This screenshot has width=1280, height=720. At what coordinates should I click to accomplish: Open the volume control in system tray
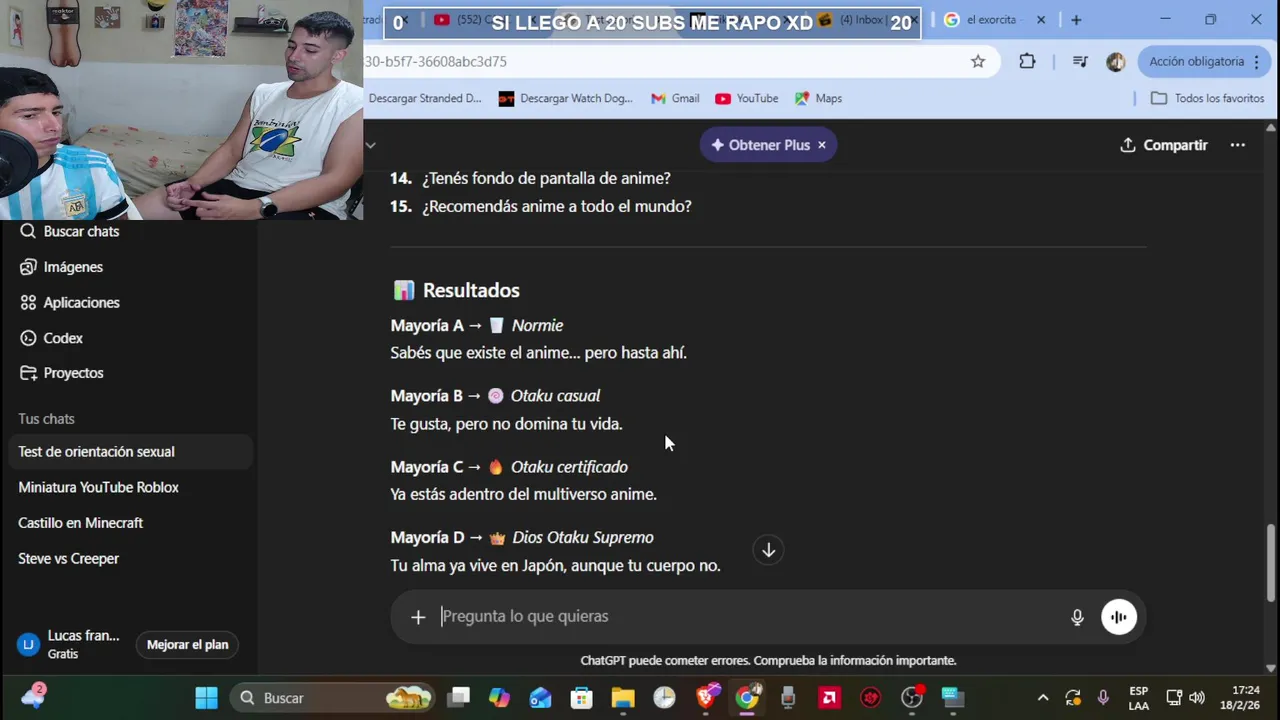tap(1197, 698)
